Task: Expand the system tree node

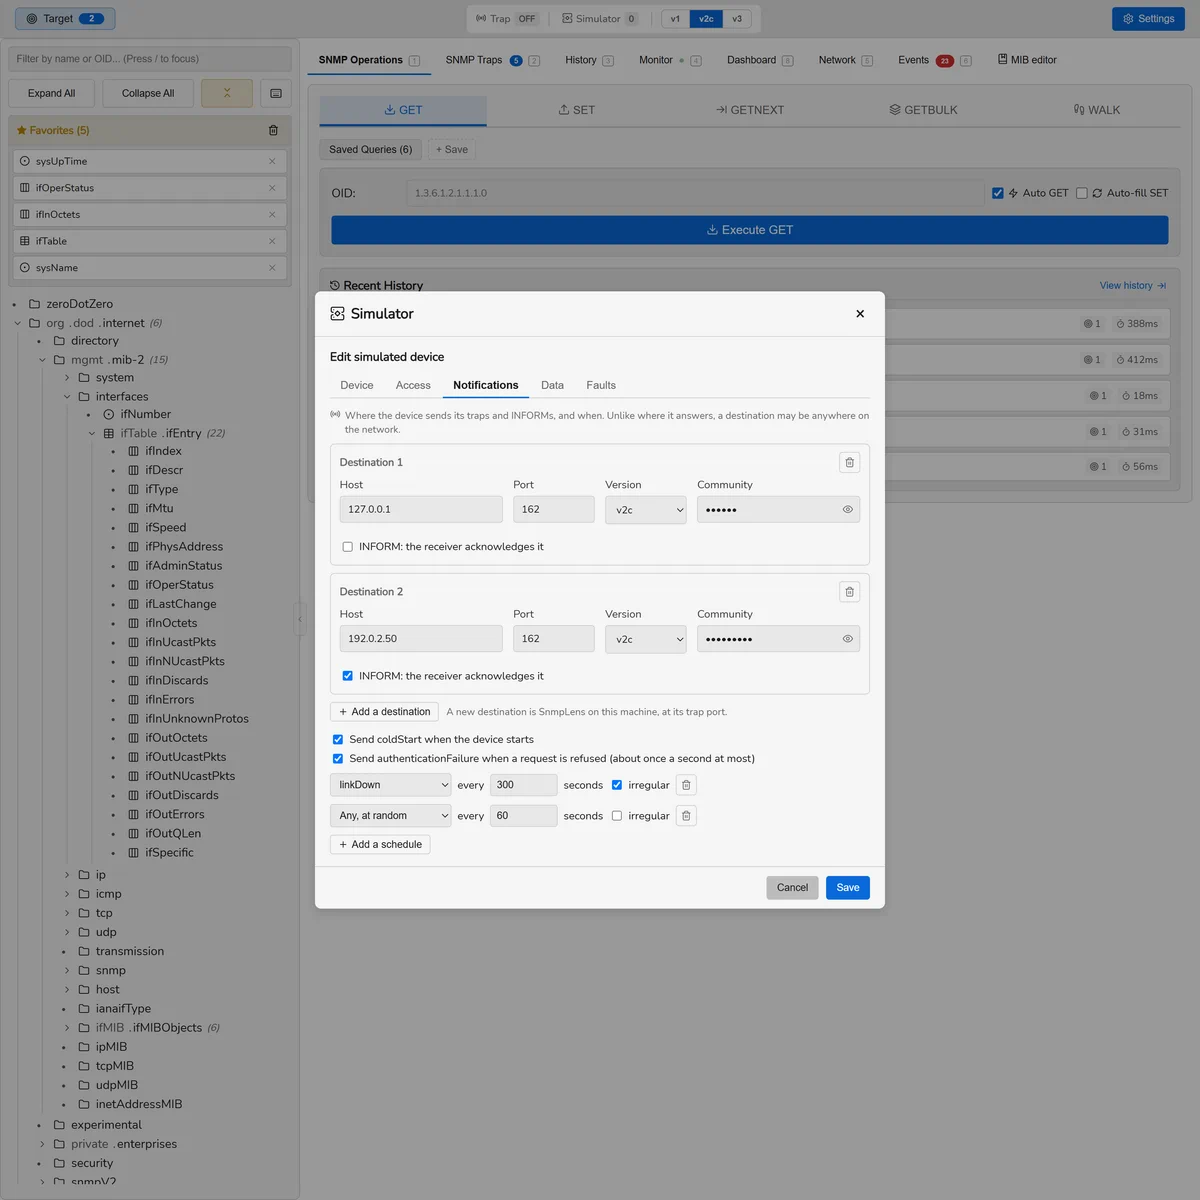Action: (68, 378)
